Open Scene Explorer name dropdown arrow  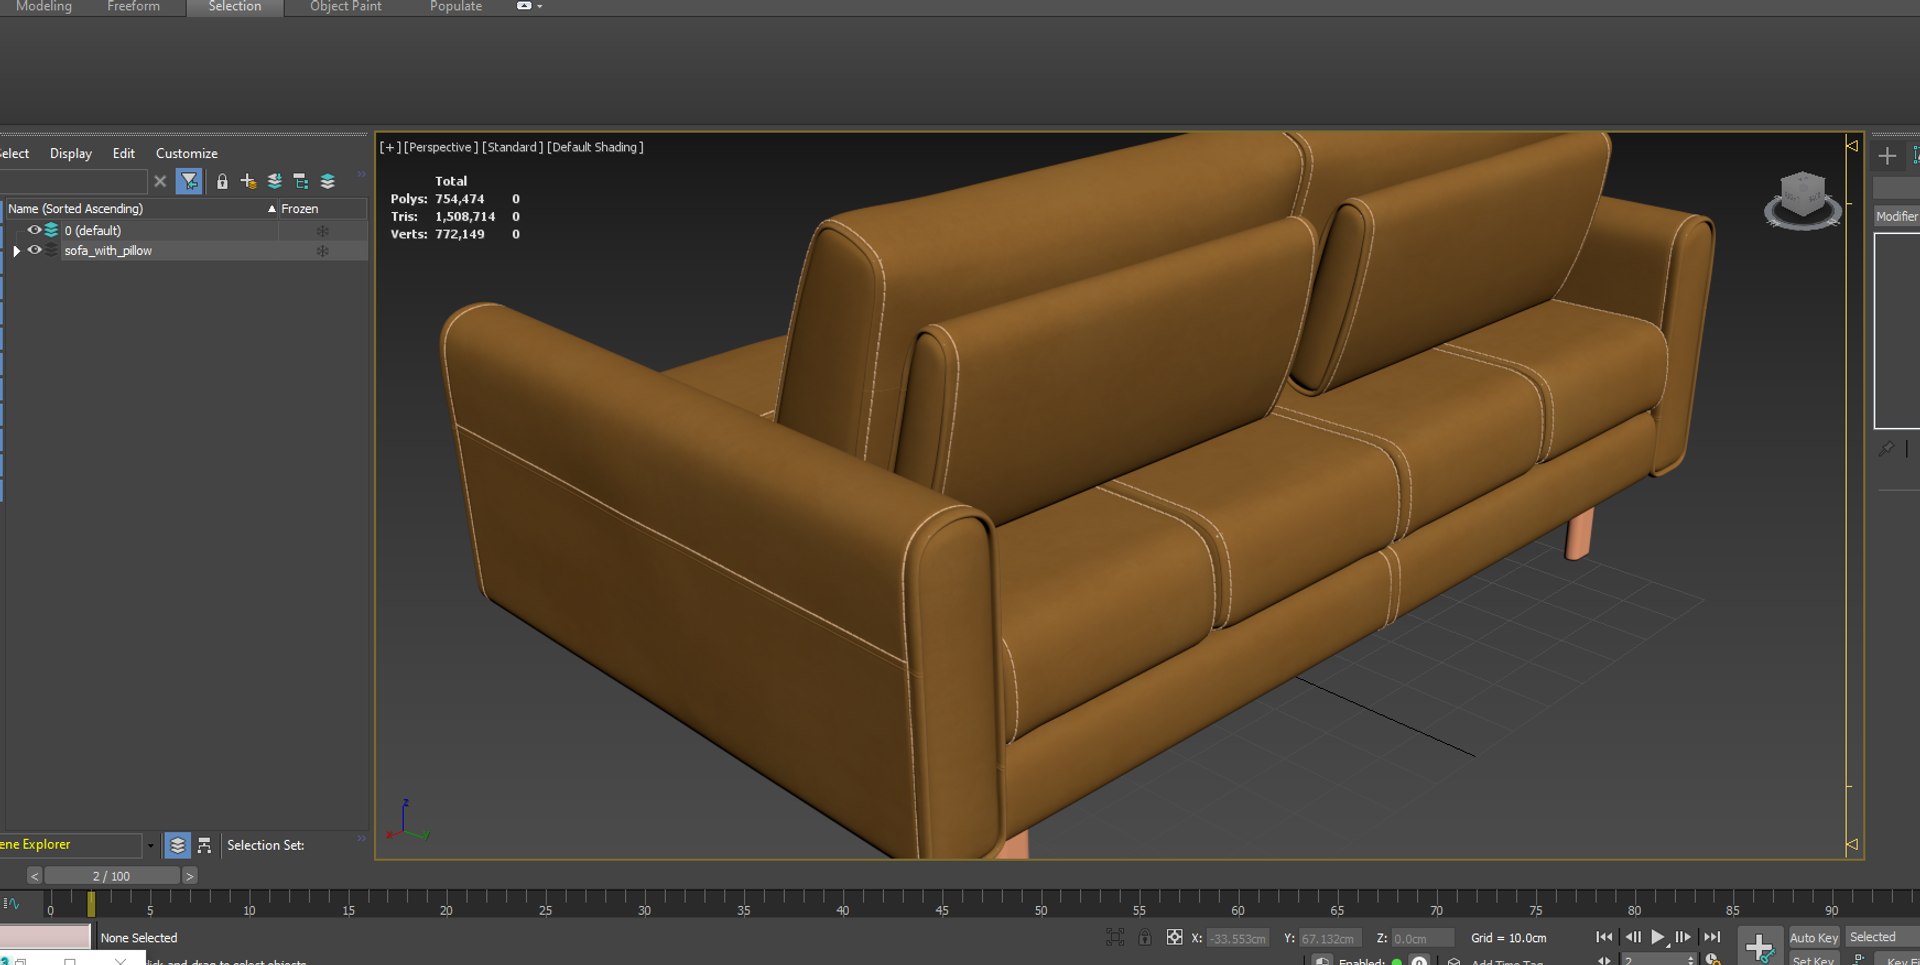point(150,846)
